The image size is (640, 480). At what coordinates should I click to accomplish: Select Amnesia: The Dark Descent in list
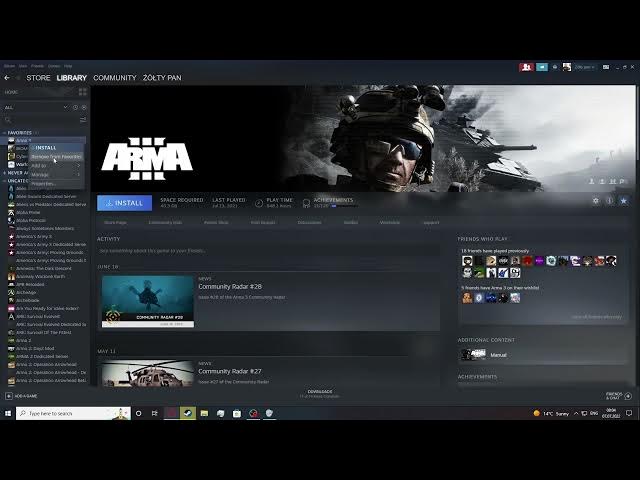click(43, 269)
